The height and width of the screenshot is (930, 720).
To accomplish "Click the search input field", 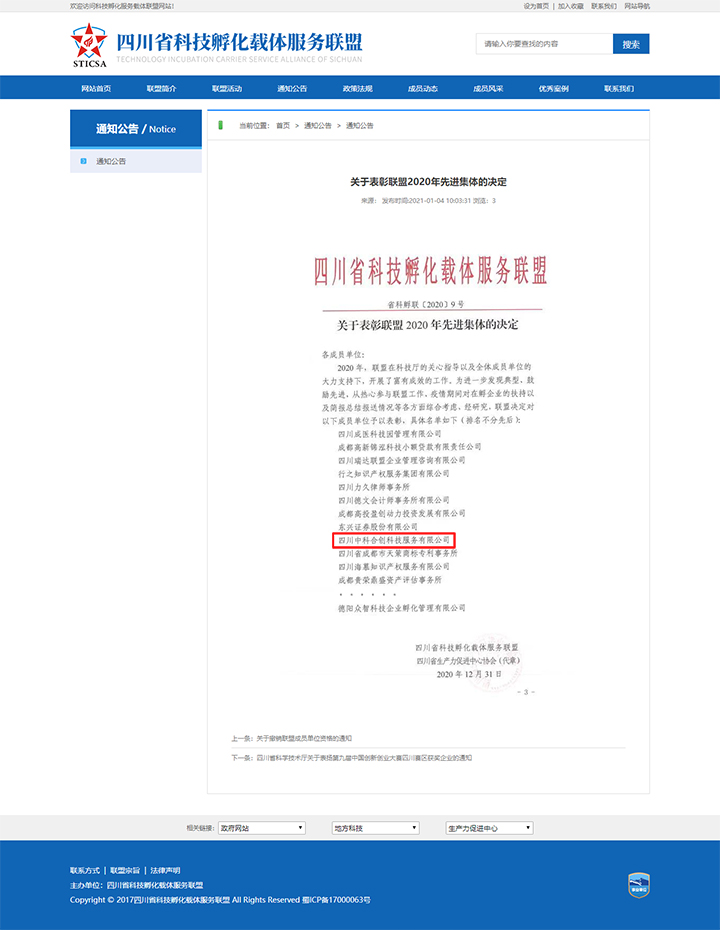I will [544, 44].
